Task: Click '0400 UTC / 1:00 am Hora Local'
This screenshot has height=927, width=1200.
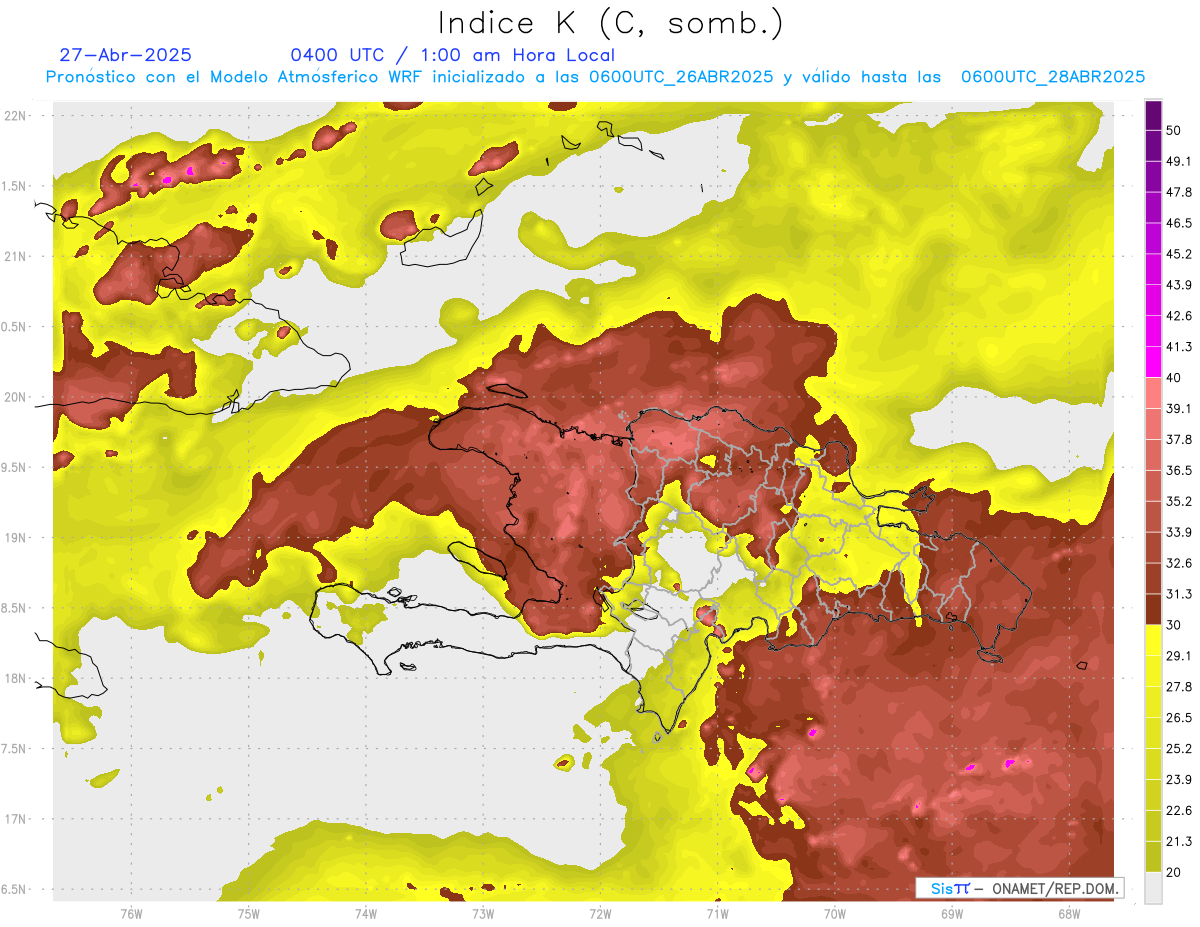Action: [x=453, y=55]
